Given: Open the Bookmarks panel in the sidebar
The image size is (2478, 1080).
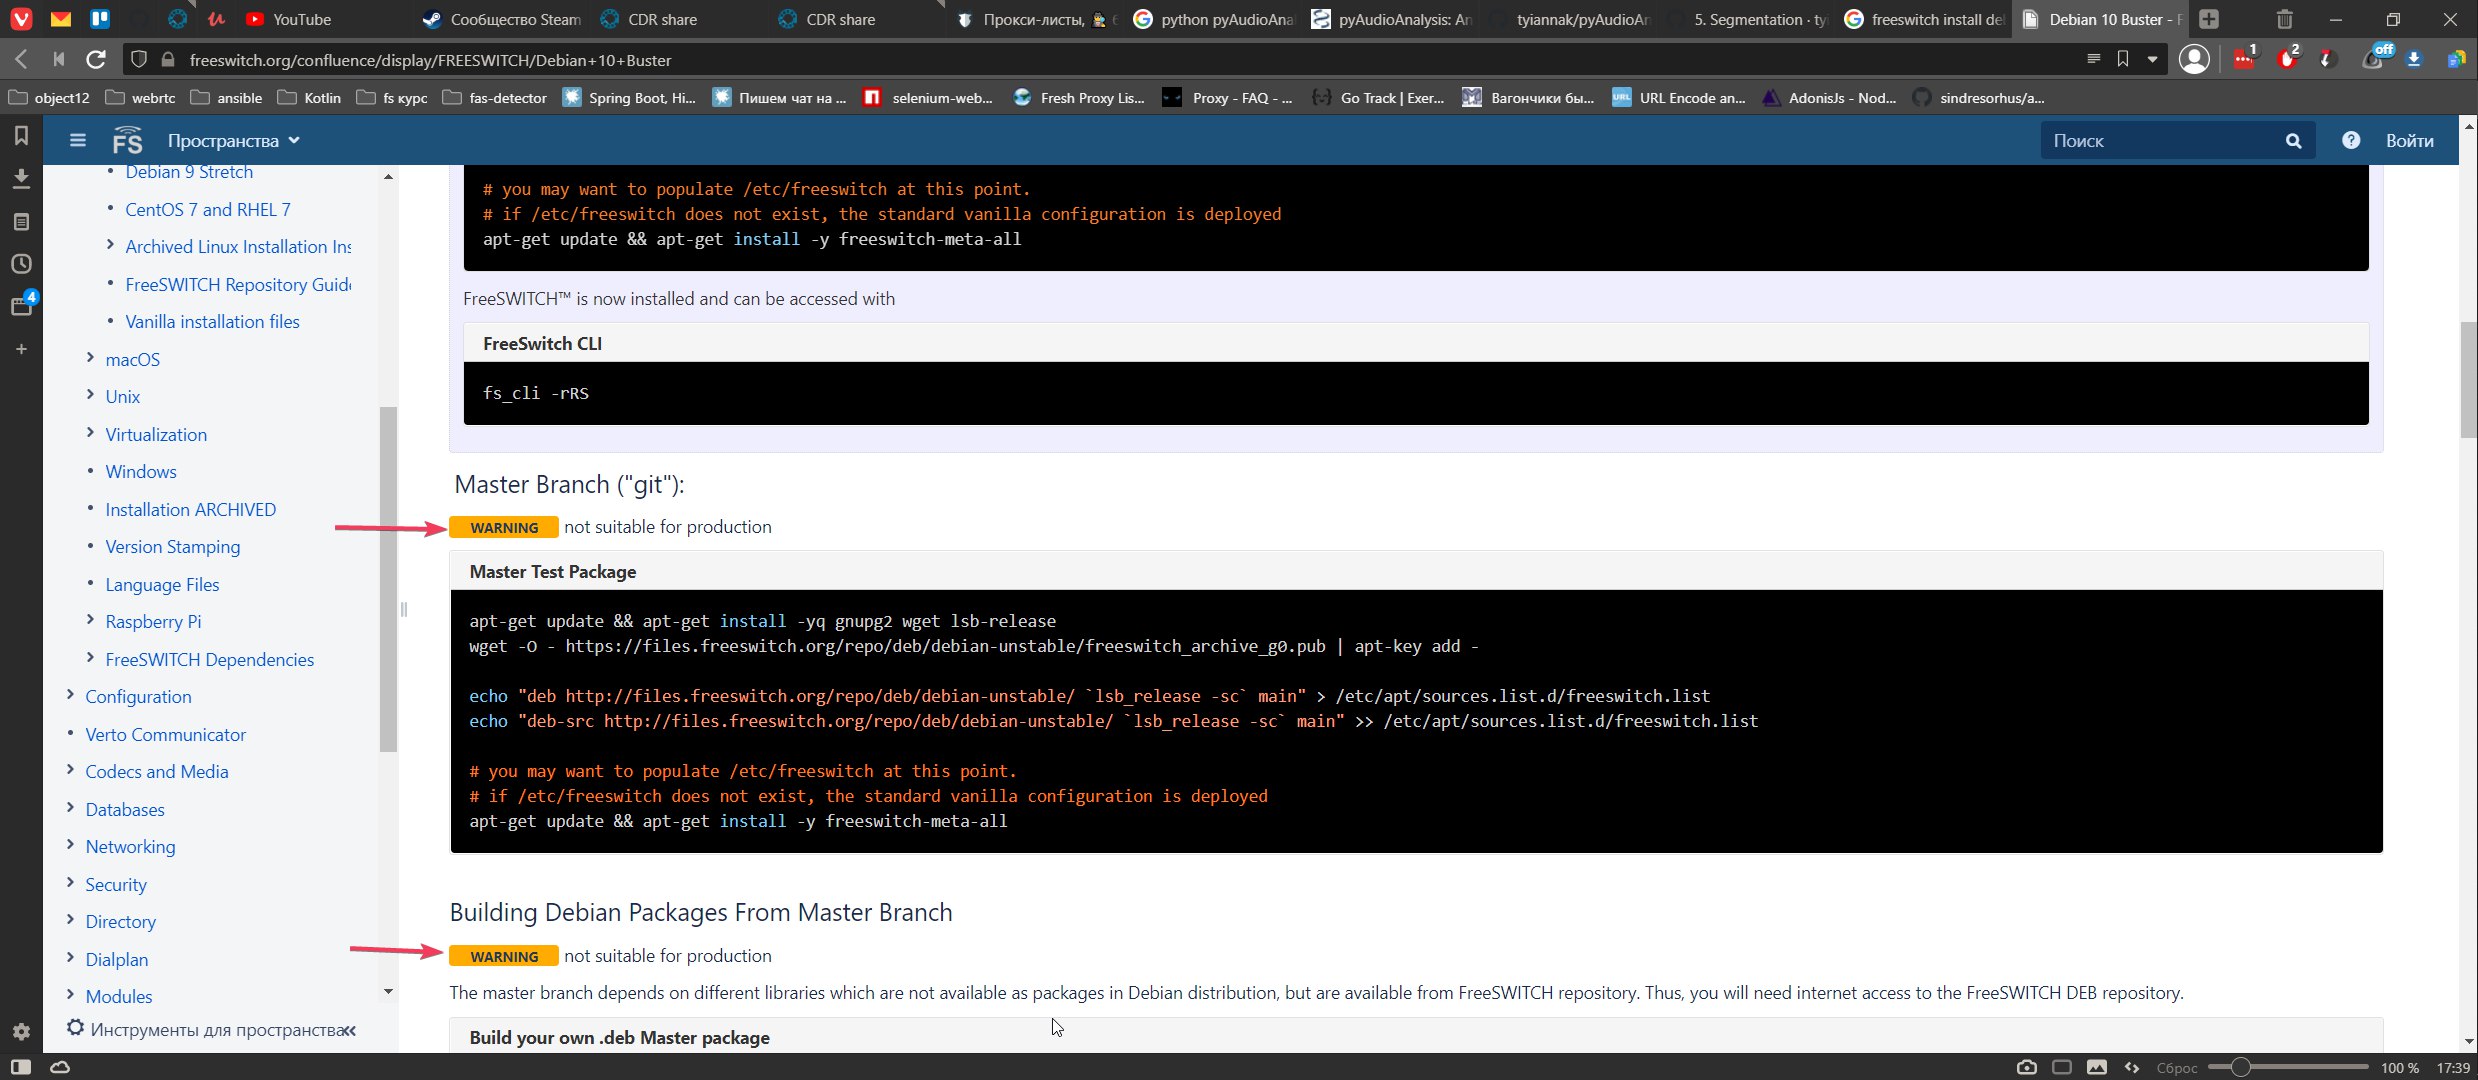Looking at the screenshot, I should pyautogui.click(x=21, y=135).
